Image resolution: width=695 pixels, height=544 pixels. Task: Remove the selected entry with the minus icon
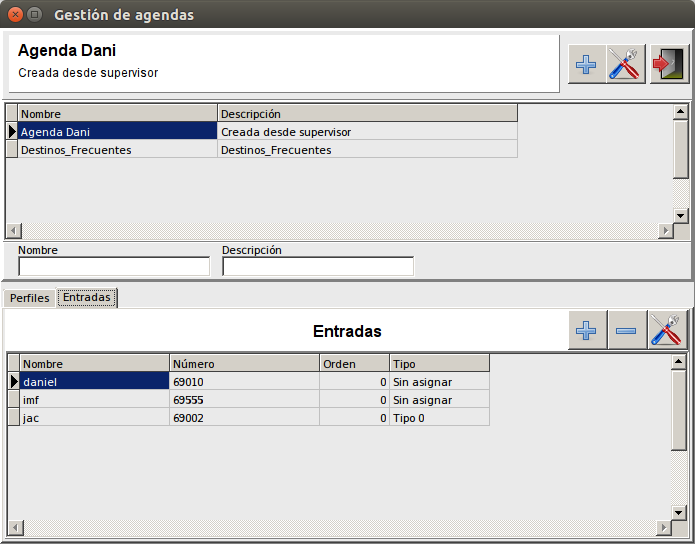click(x=626, y=330)
